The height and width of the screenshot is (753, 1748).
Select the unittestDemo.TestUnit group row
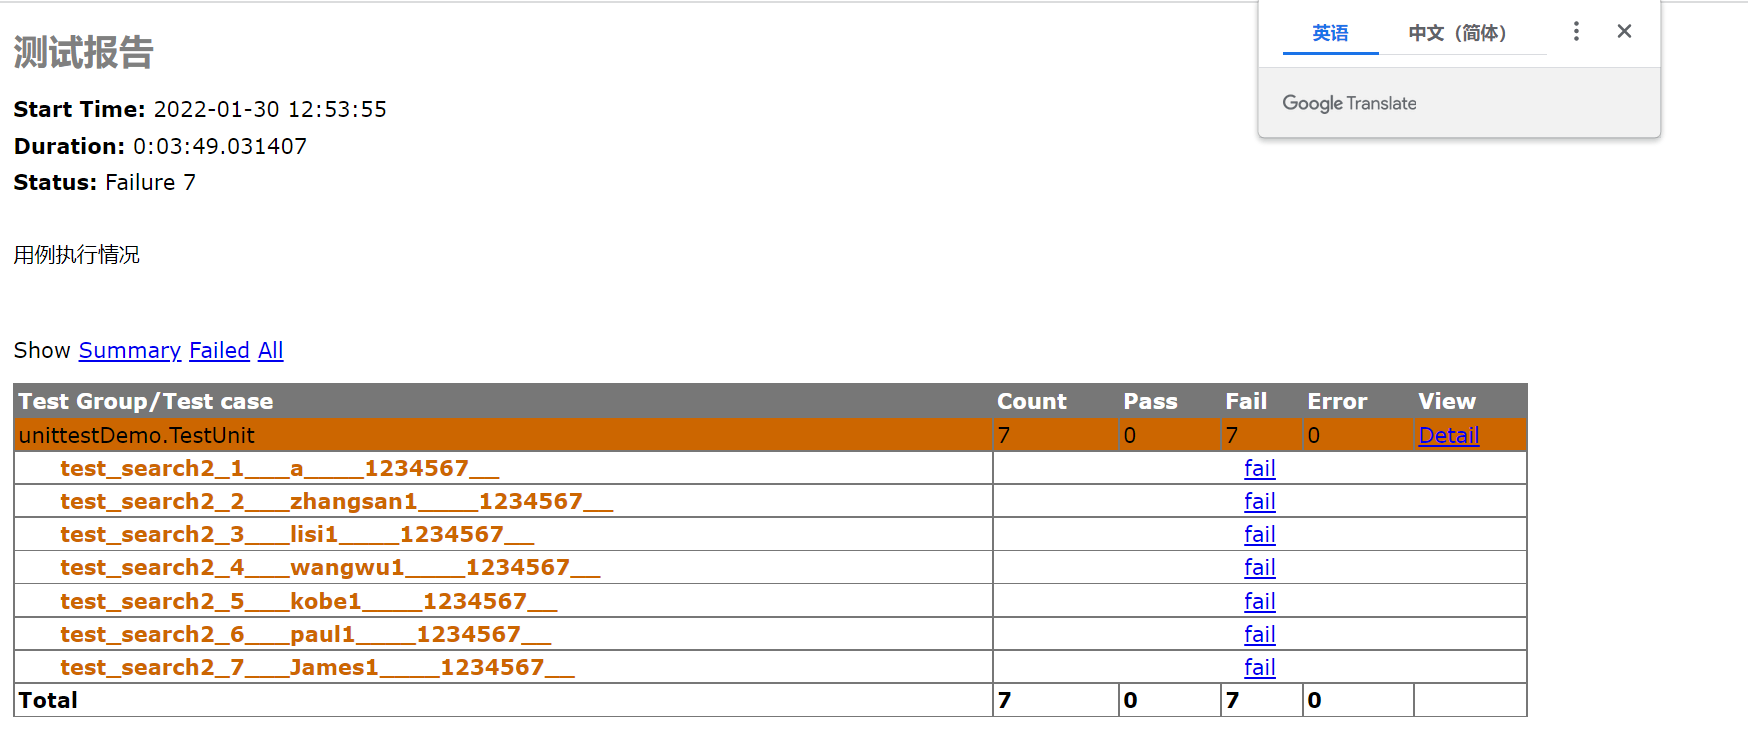tap(770, 435)
